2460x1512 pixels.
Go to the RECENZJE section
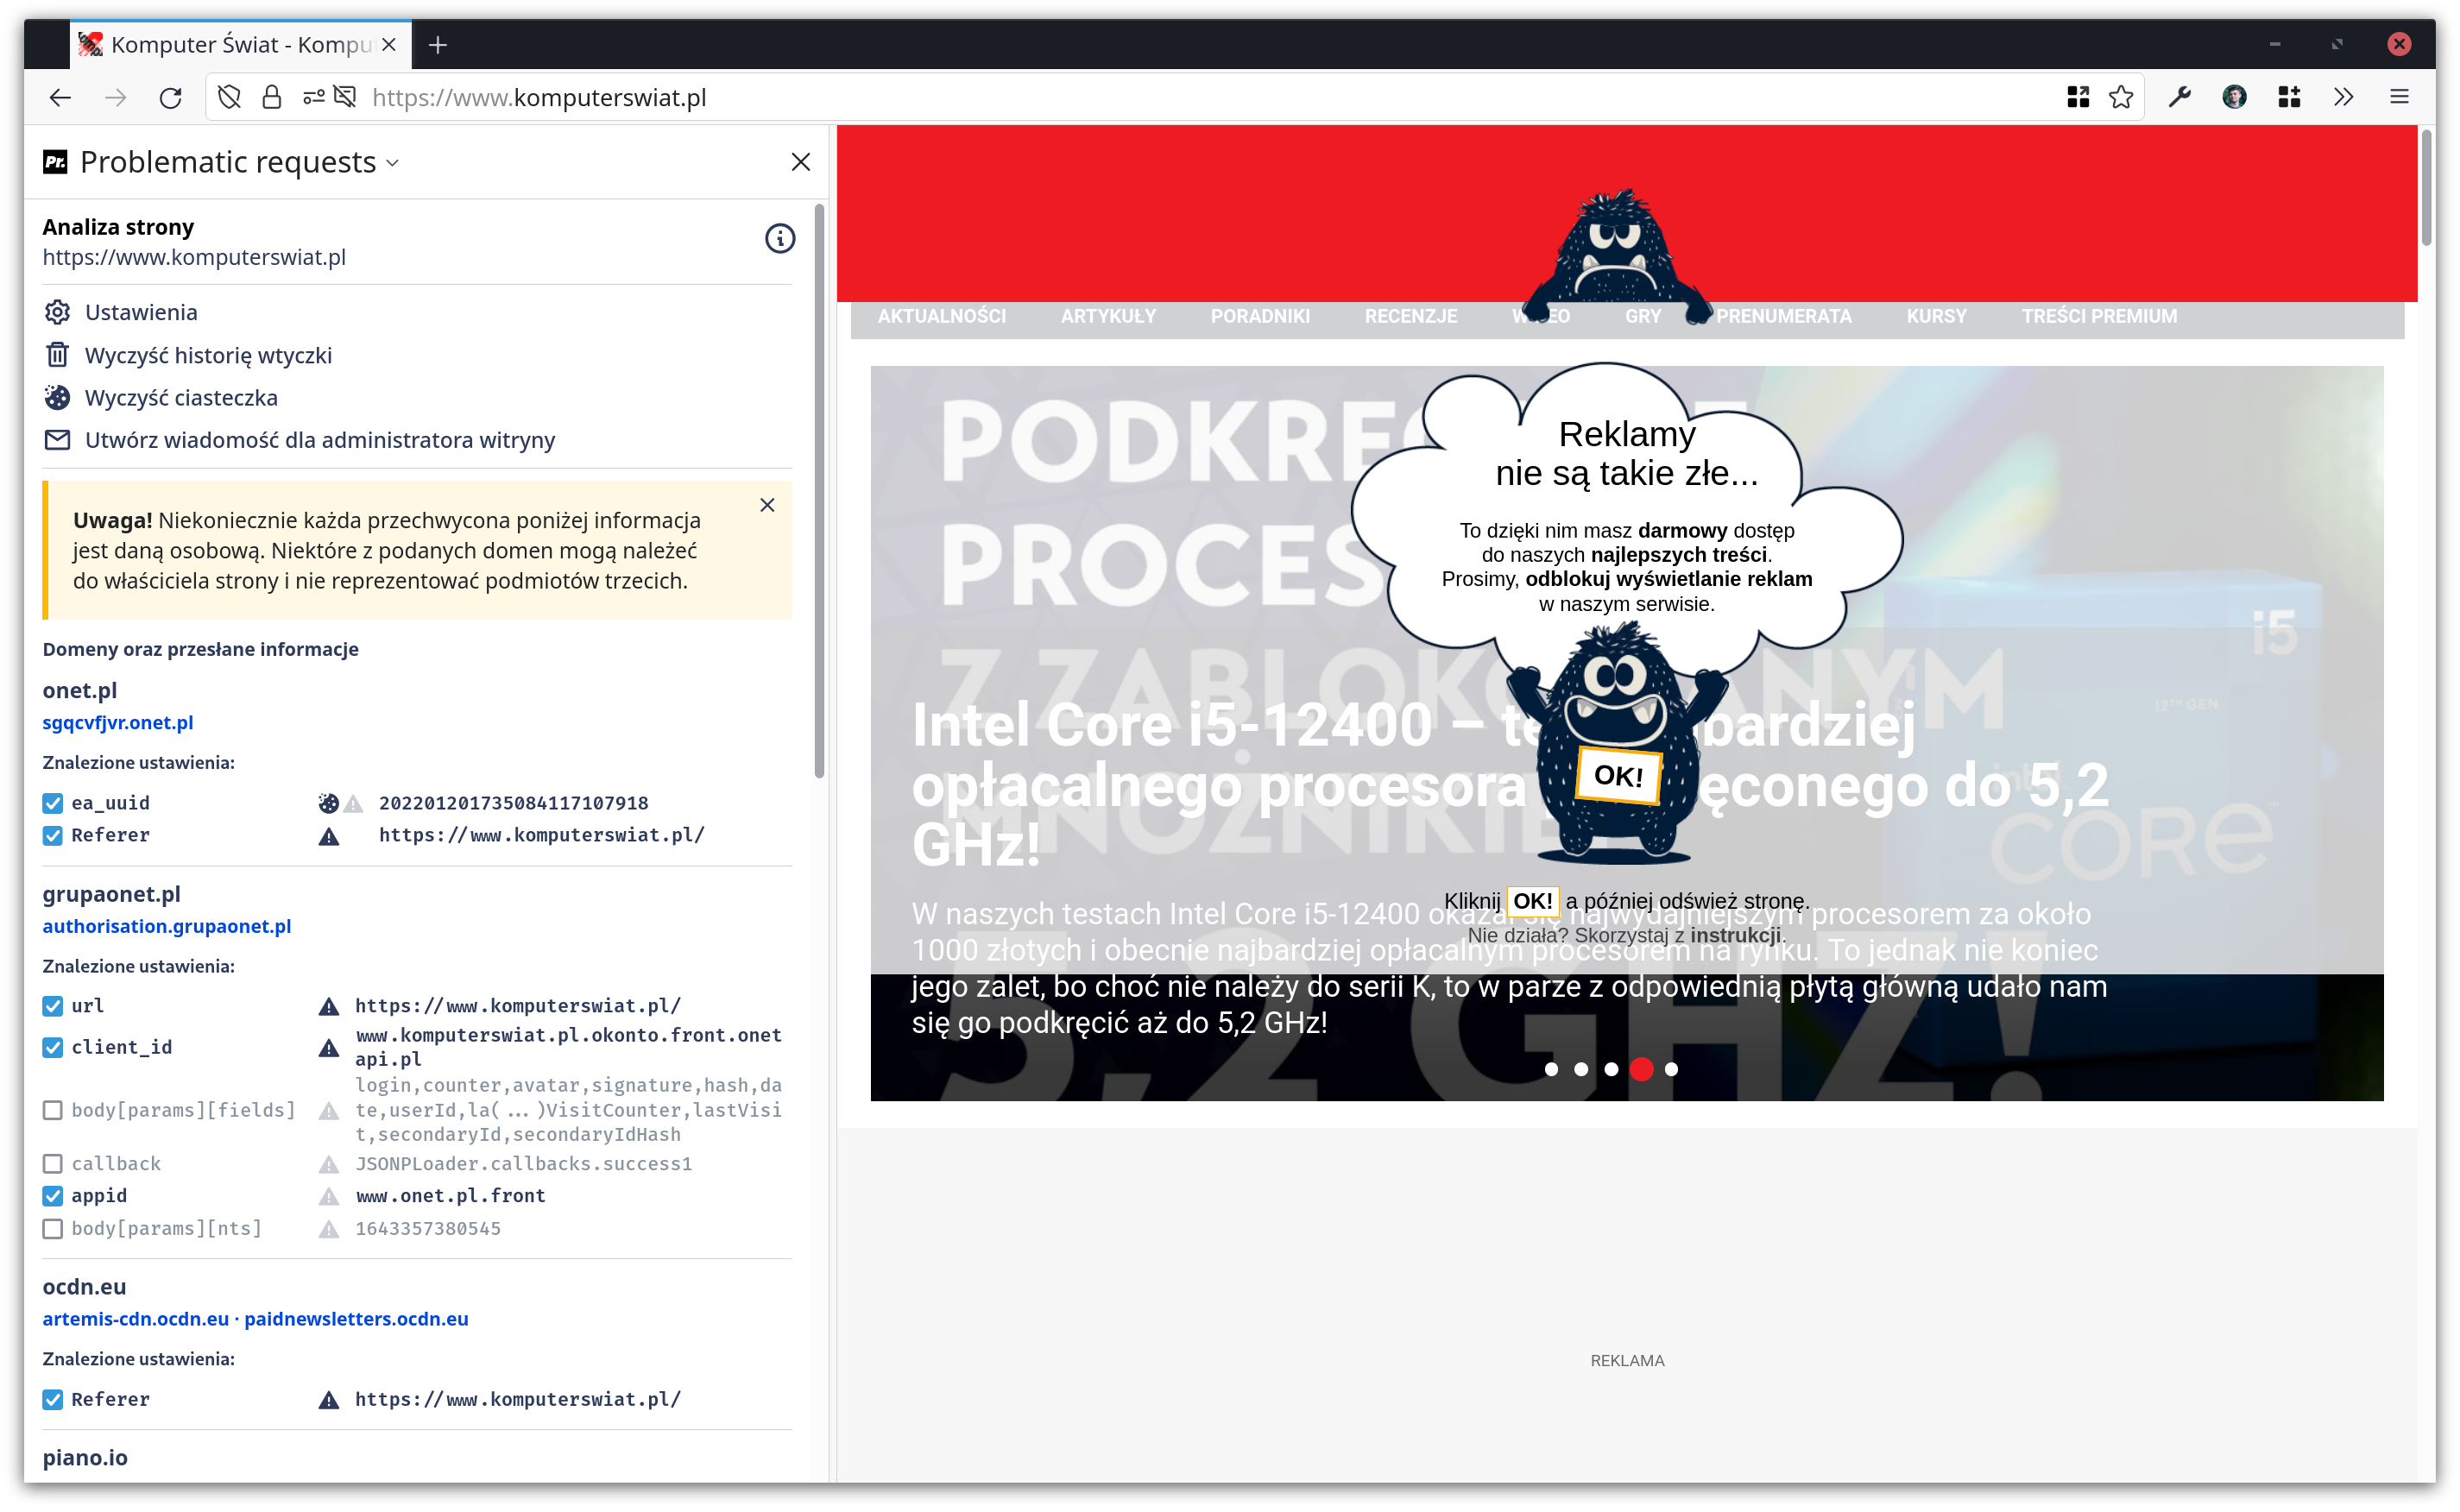[x=1410, y=316]
